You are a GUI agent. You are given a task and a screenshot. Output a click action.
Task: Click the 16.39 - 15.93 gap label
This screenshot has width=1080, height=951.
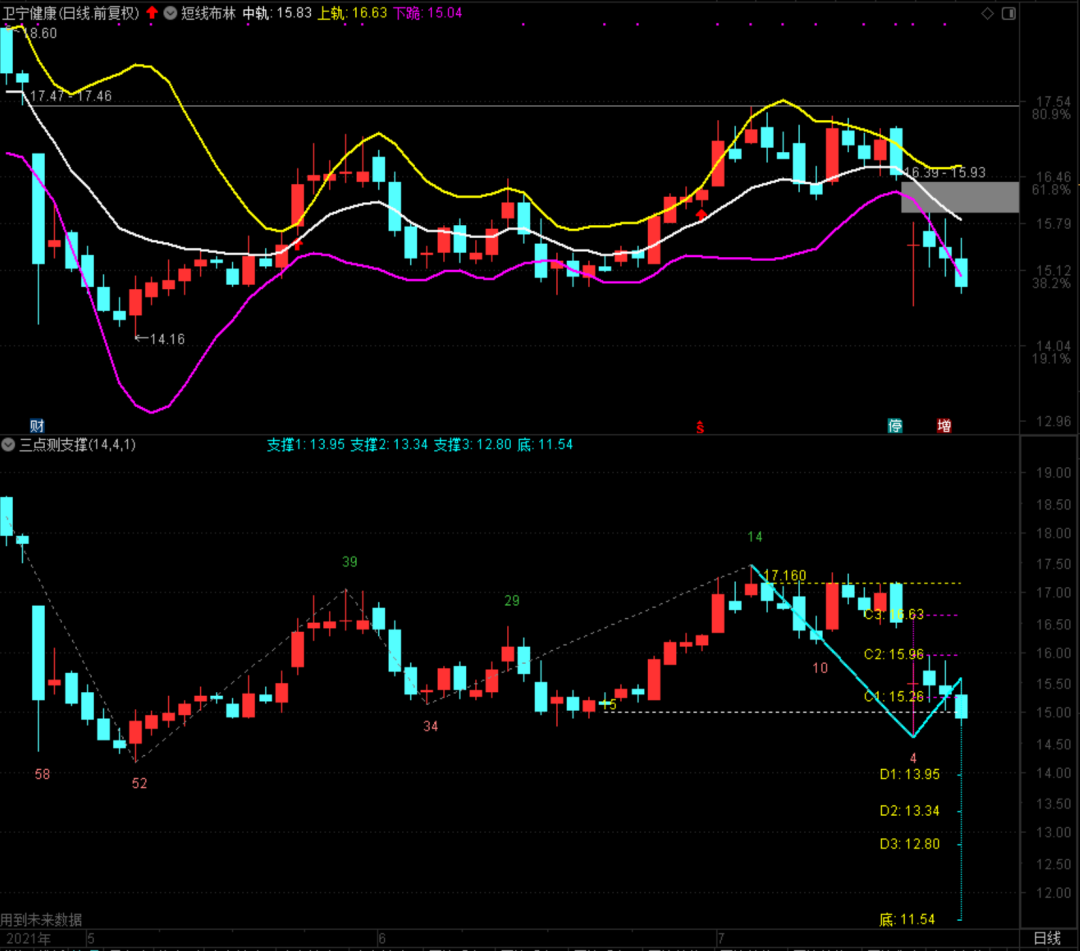944,172
